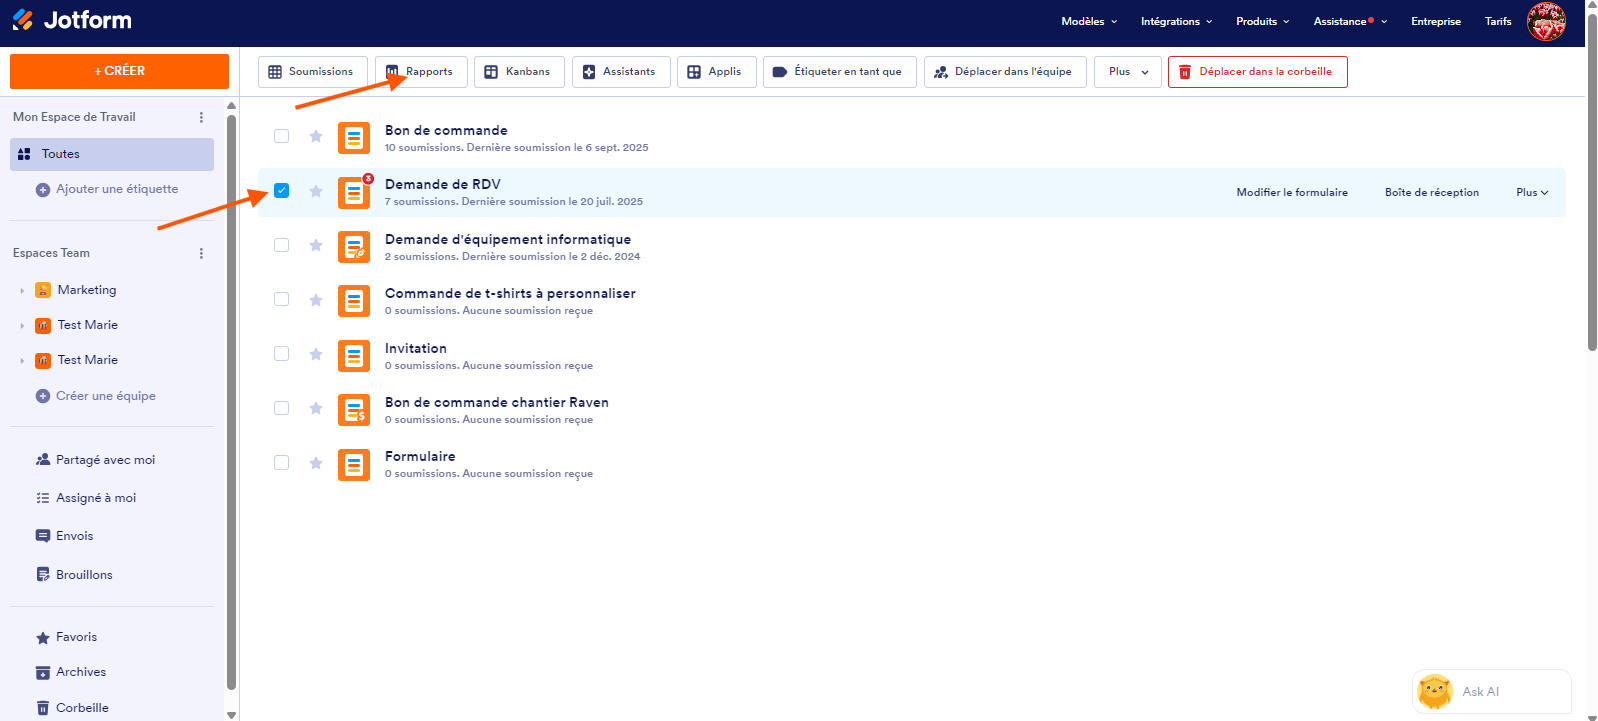Click Bon de commande chantier Raven icon
The width and height of the screenshot is (1598, 721).
pyautogui.click(x=354, y=410)
